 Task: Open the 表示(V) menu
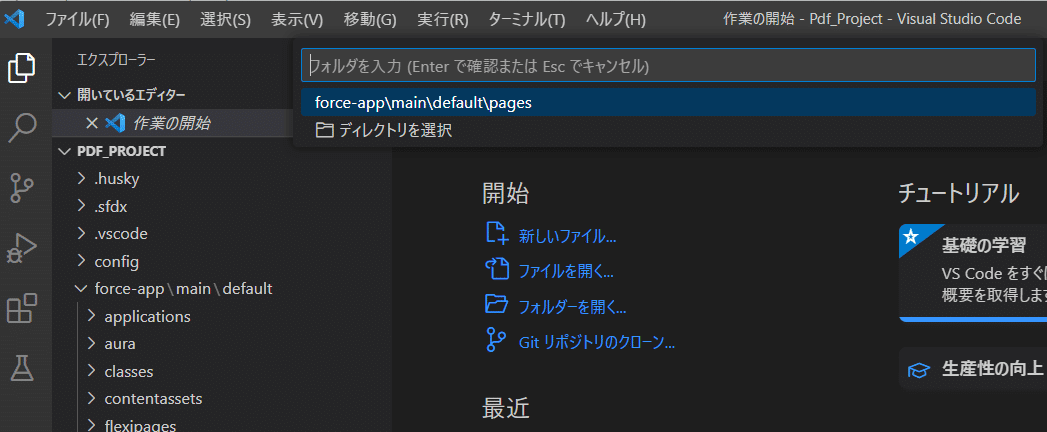297,19
